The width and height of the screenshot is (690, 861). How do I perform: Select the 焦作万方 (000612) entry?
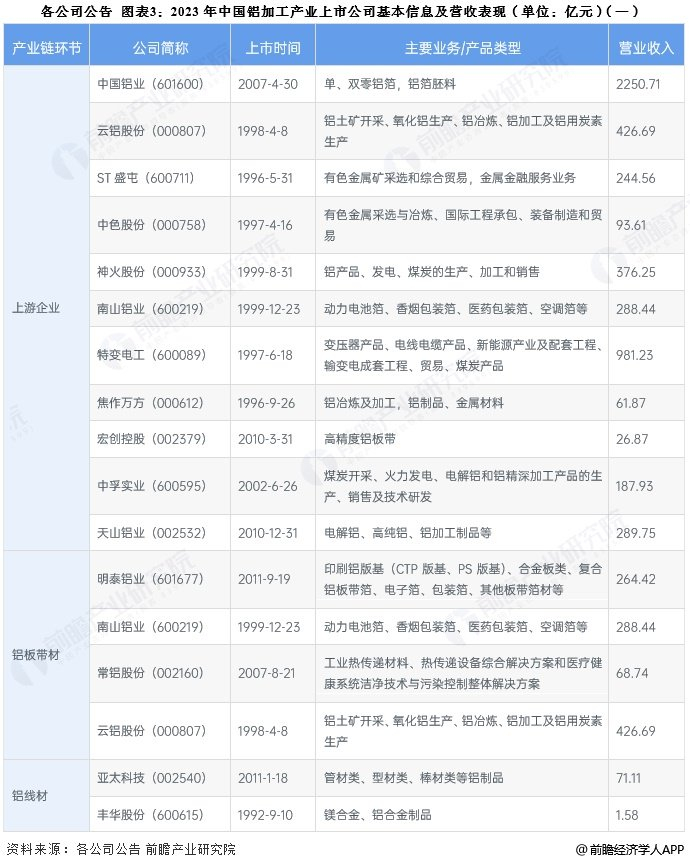click(x=159, y=402)
